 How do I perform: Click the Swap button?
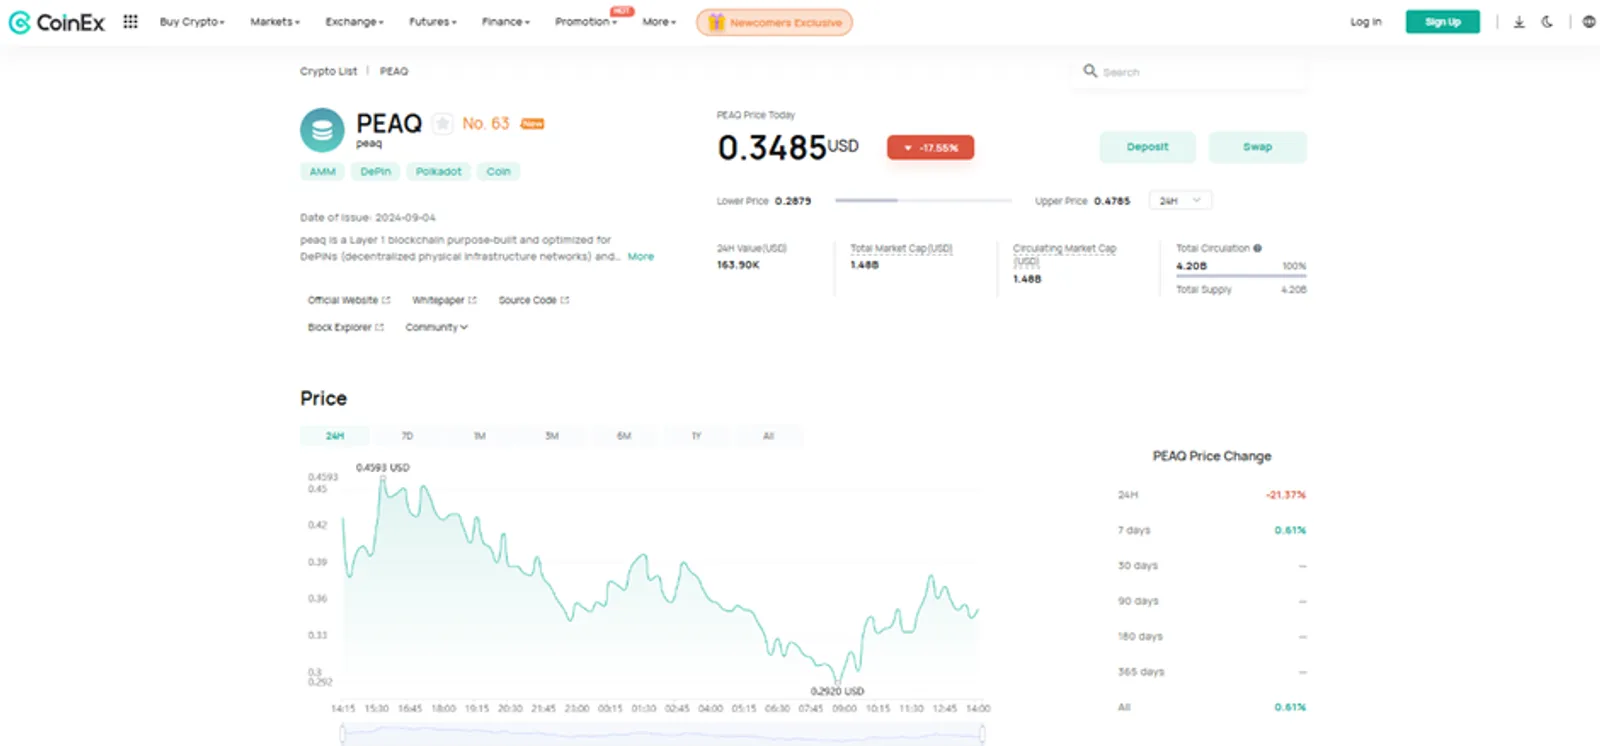[1257, 147]
